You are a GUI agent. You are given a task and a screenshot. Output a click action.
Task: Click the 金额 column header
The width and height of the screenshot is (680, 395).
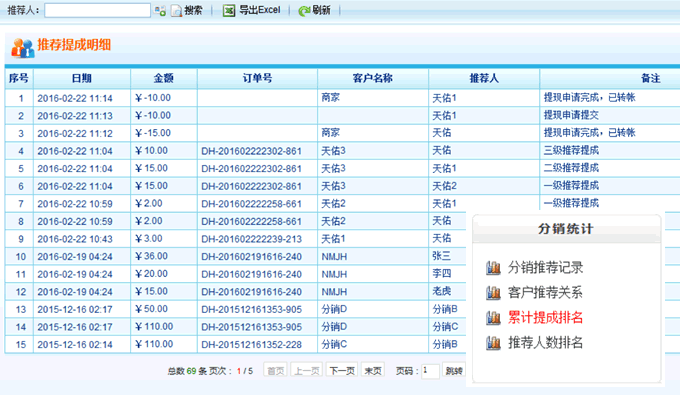click(163, 78)
